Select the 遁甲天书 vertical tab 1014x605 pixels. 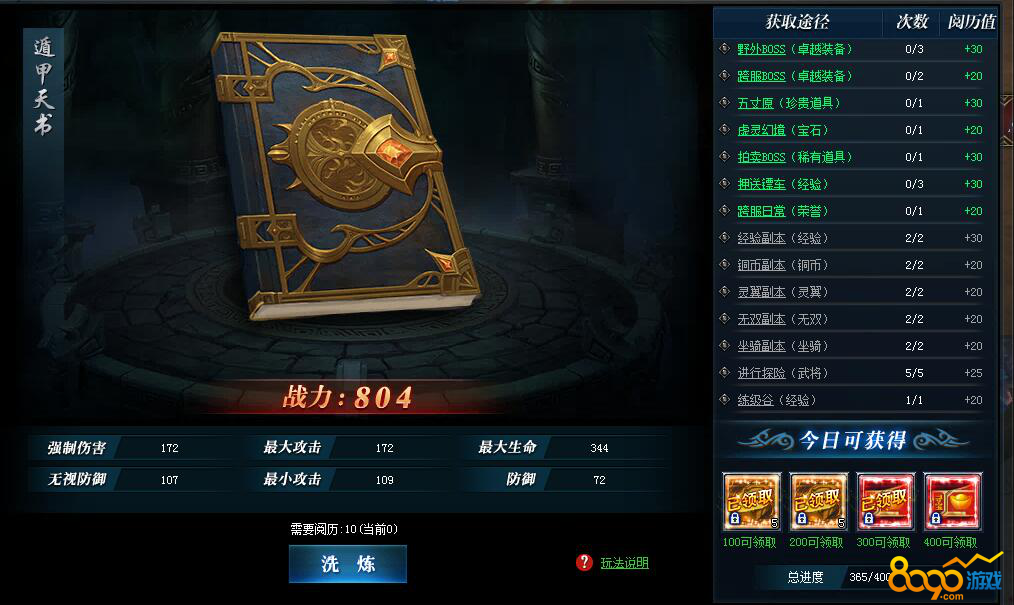pos(43,86)
